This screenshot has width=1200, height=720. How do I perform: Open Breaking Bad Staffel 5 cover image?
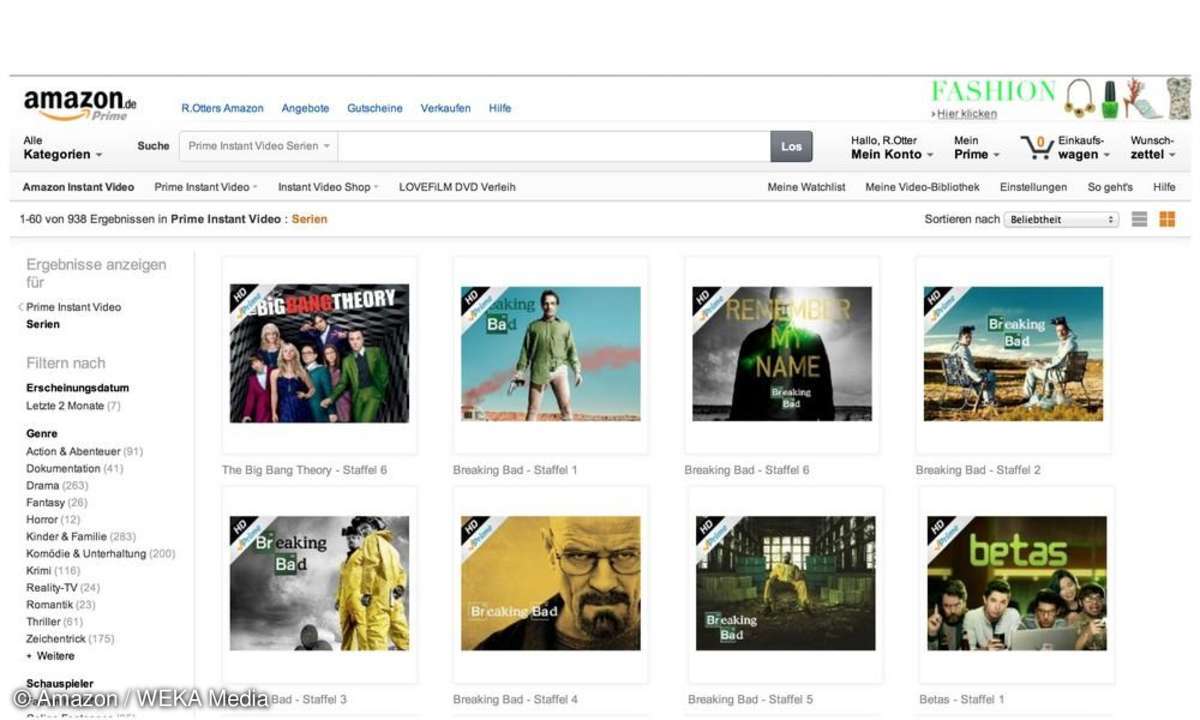785,583
